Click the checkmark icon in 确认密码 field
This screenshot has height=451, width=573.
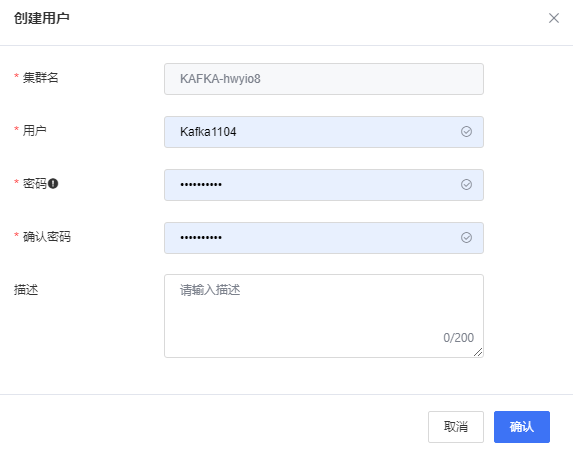pyautogui.click(x=466, y=238)
